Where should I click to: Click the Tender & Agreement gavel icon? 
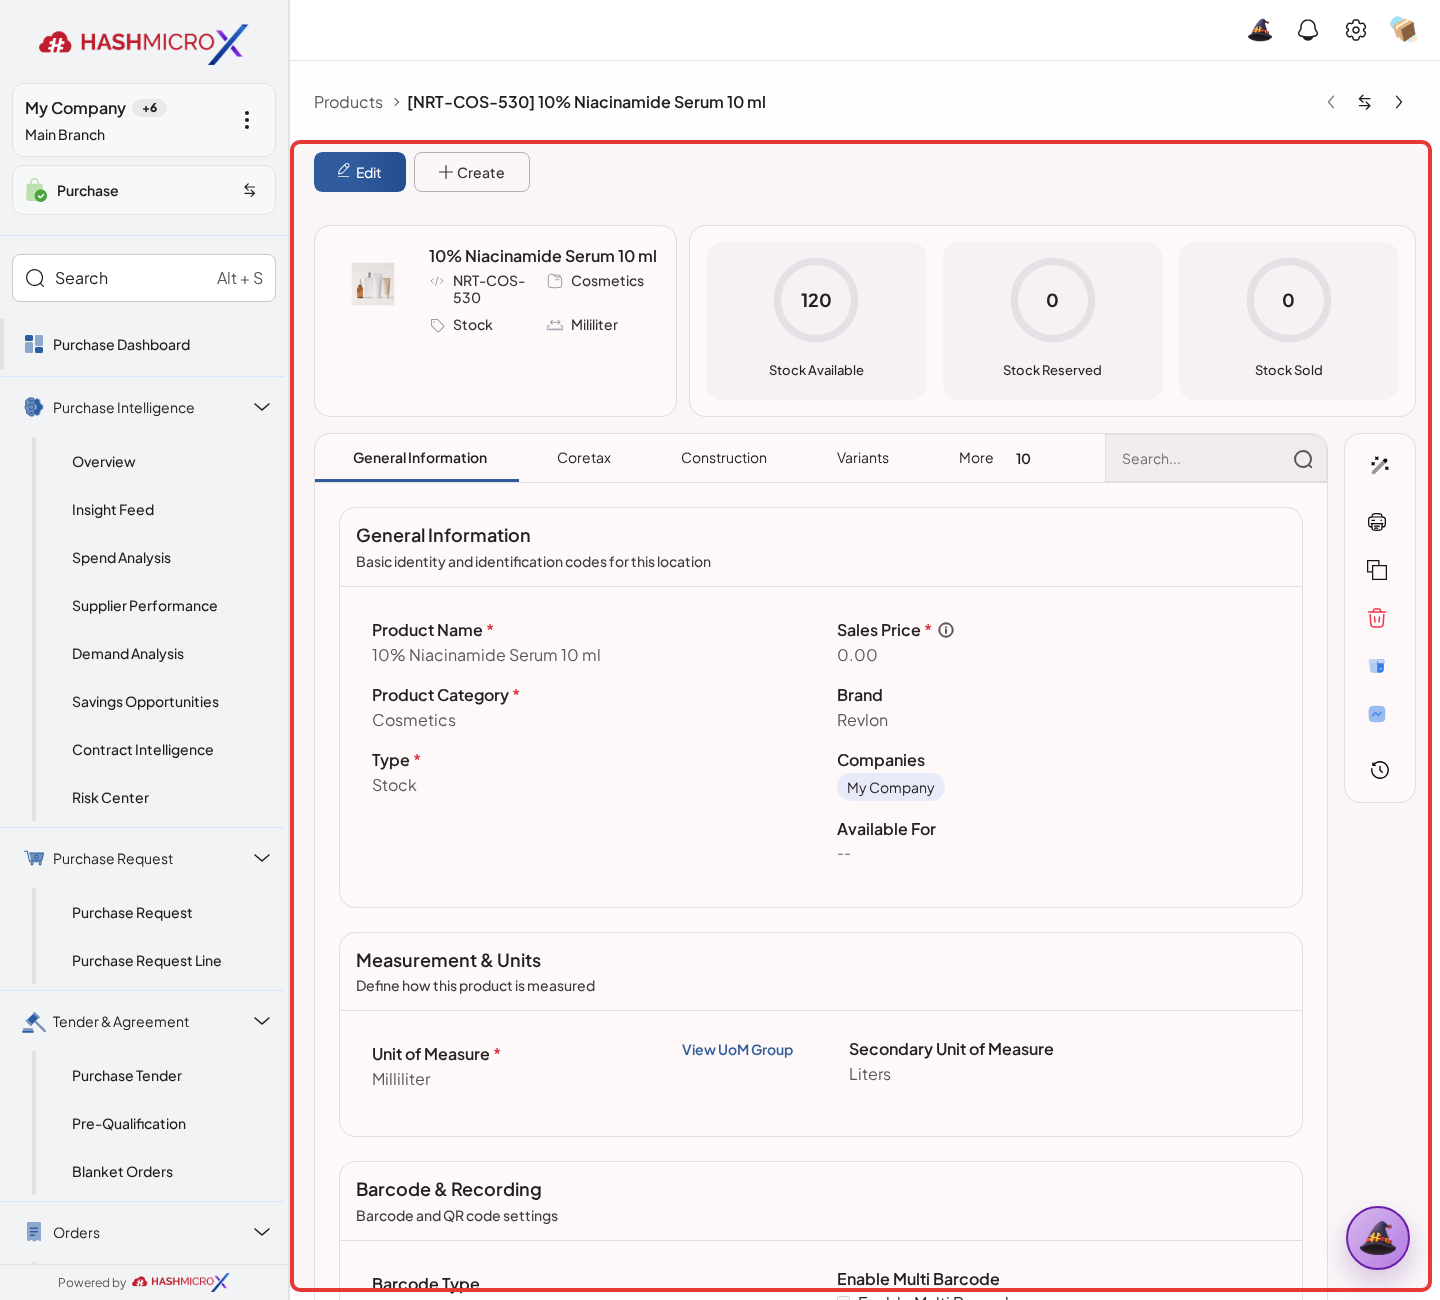34,1021
